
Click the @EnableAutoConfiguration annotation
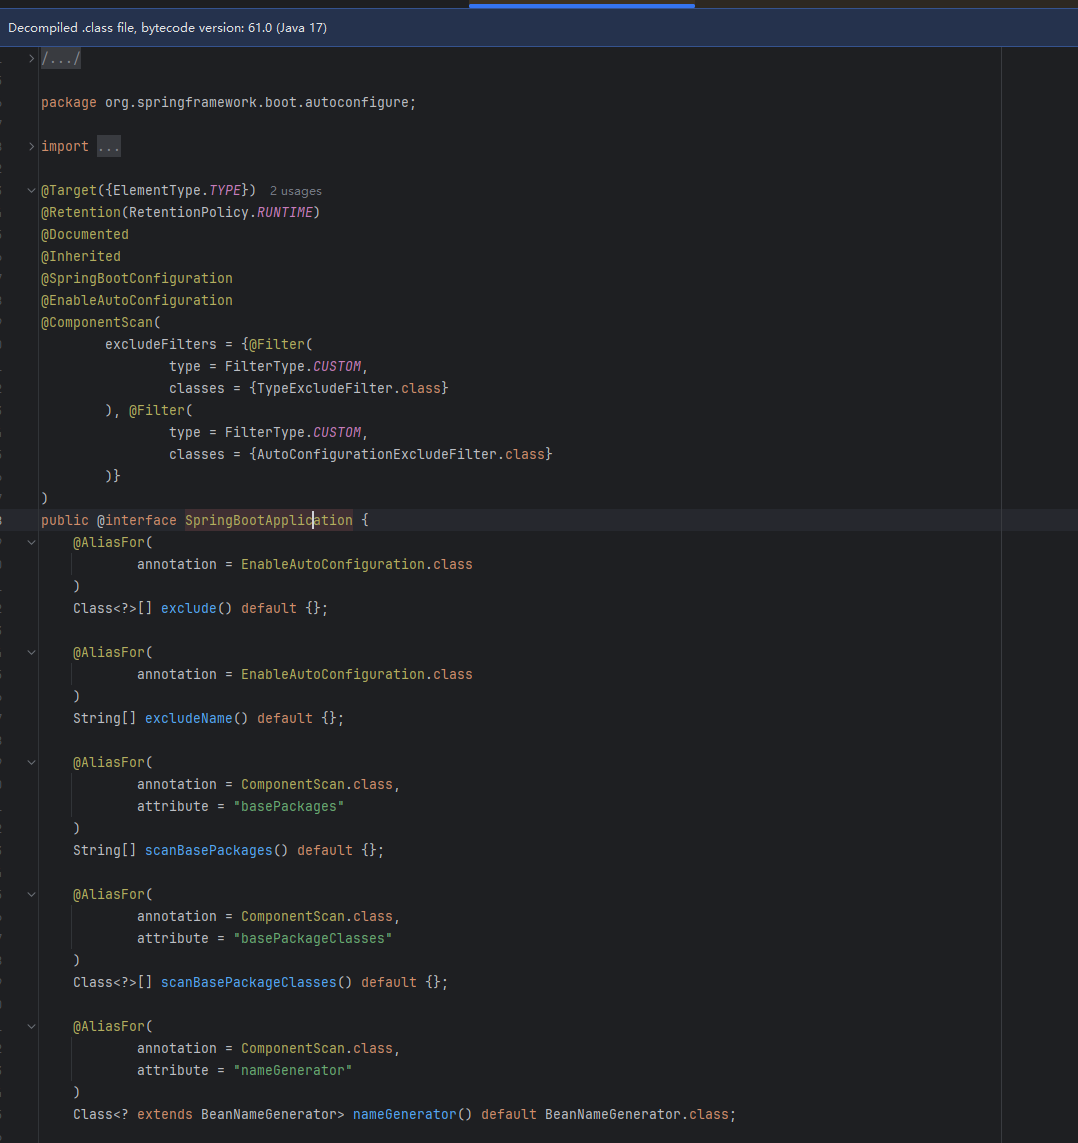137,300
